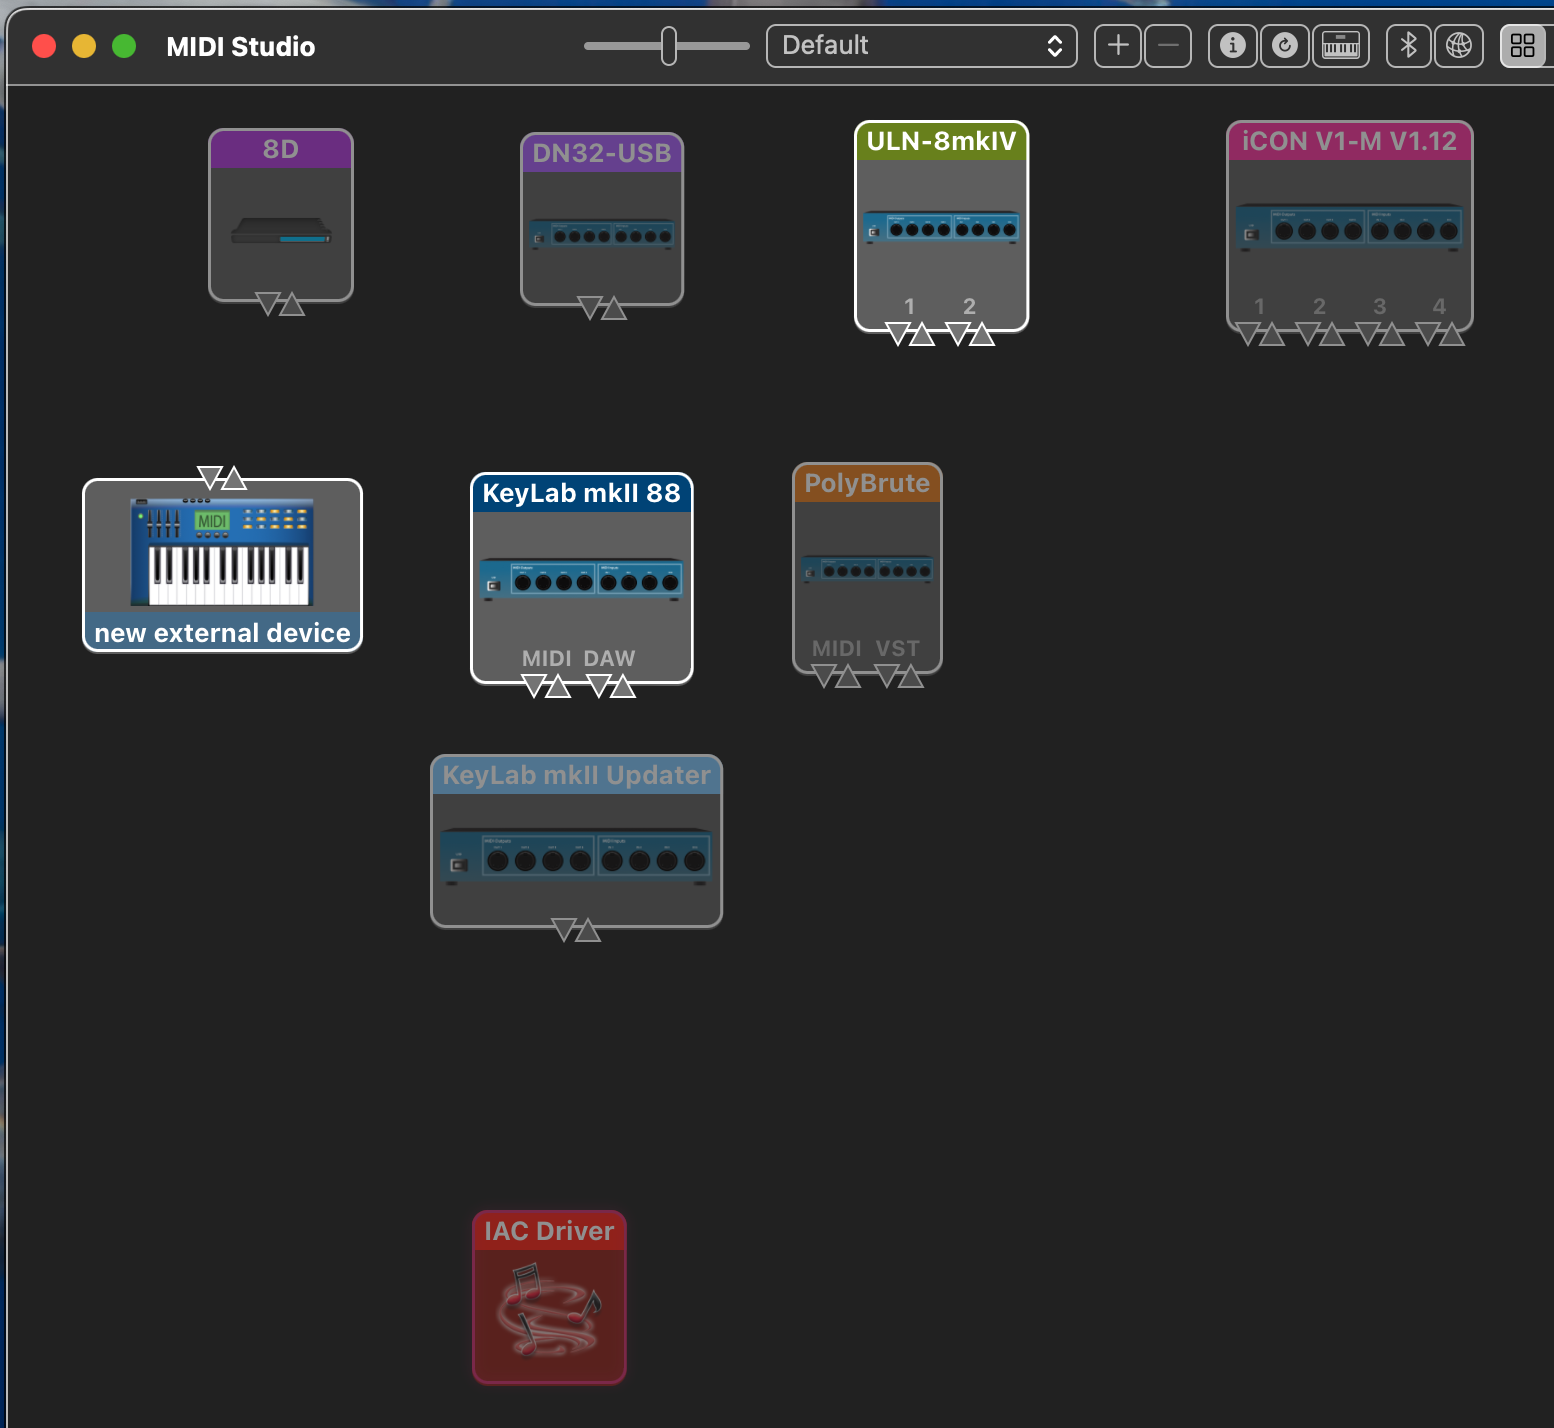Open the network MIDI globe icon
This screenshot has width=1554, height=1428.
coord(1459,46)
